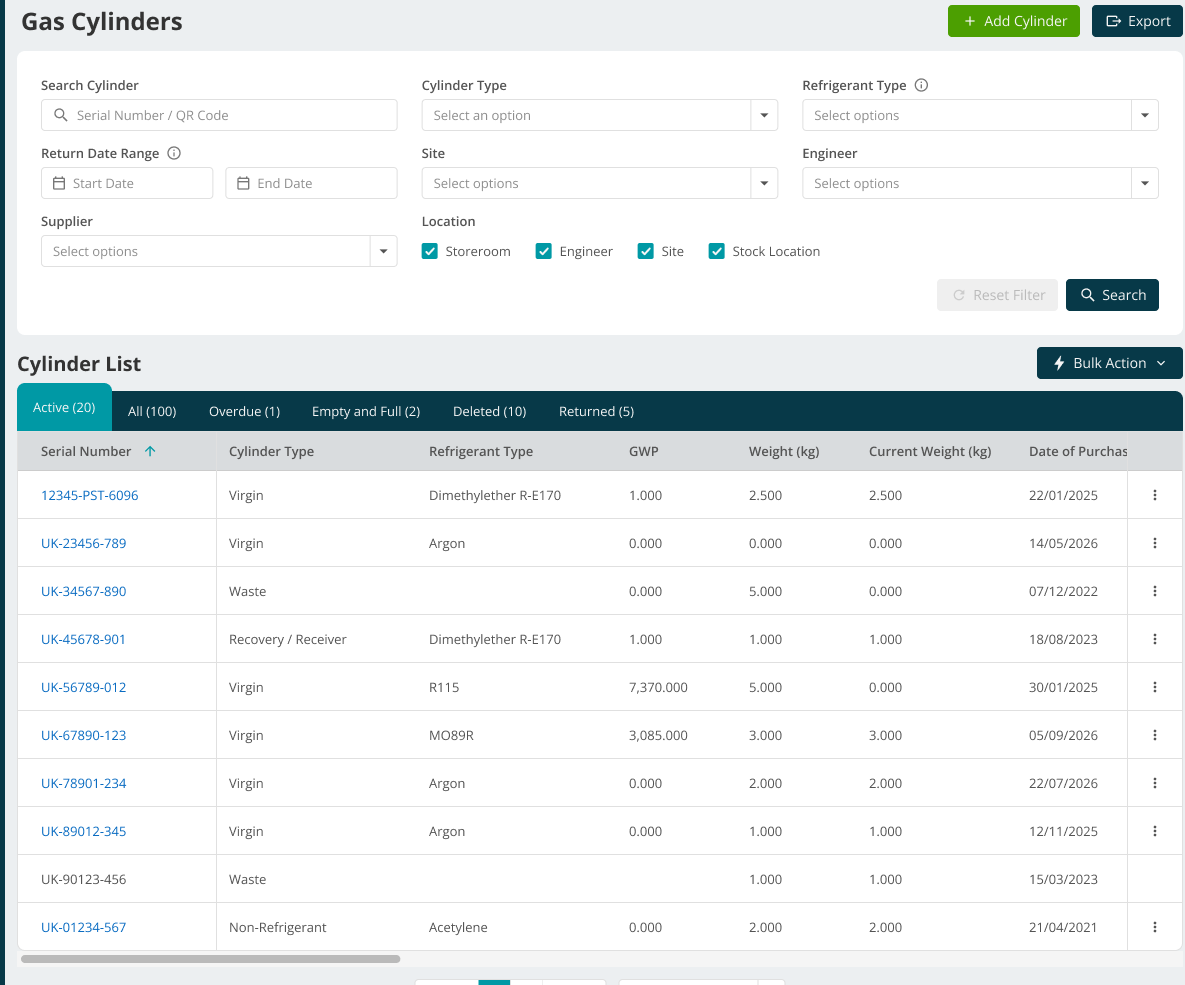Sort by the Cylinder Type column header
This screenshot has height=985, width=1185.
(x=271, y=451)
